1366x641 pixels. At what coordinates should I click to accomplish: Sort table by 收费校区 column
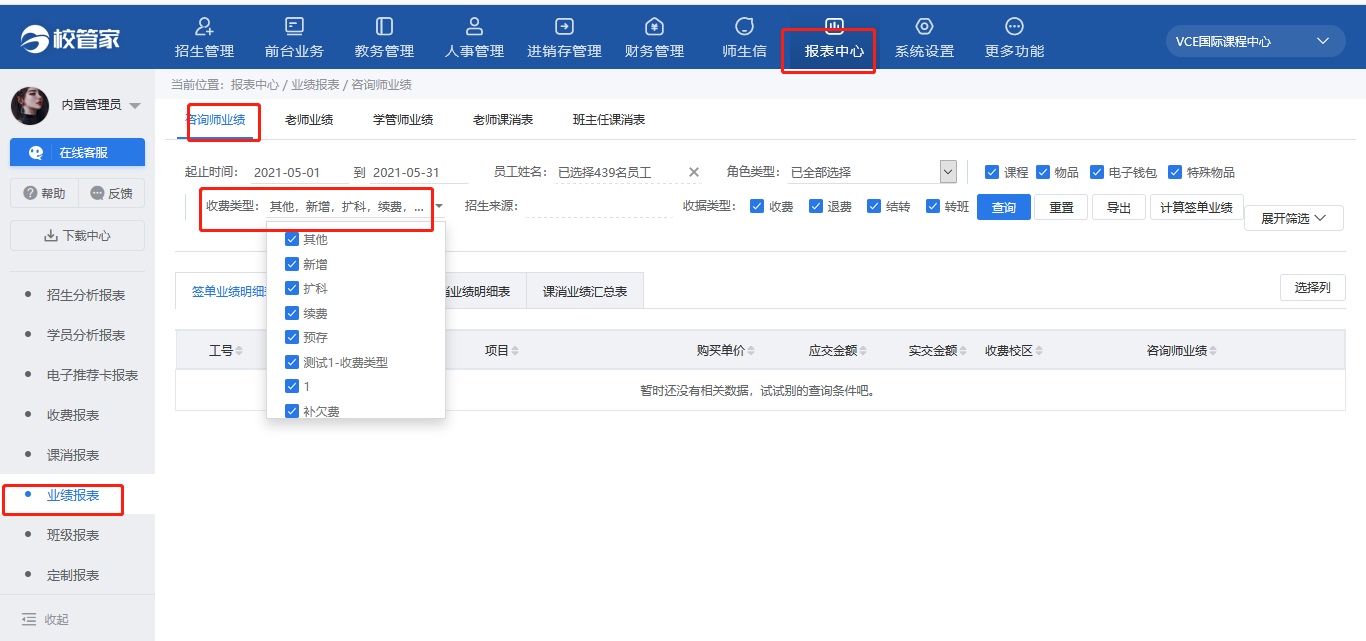pos(1039,351)
